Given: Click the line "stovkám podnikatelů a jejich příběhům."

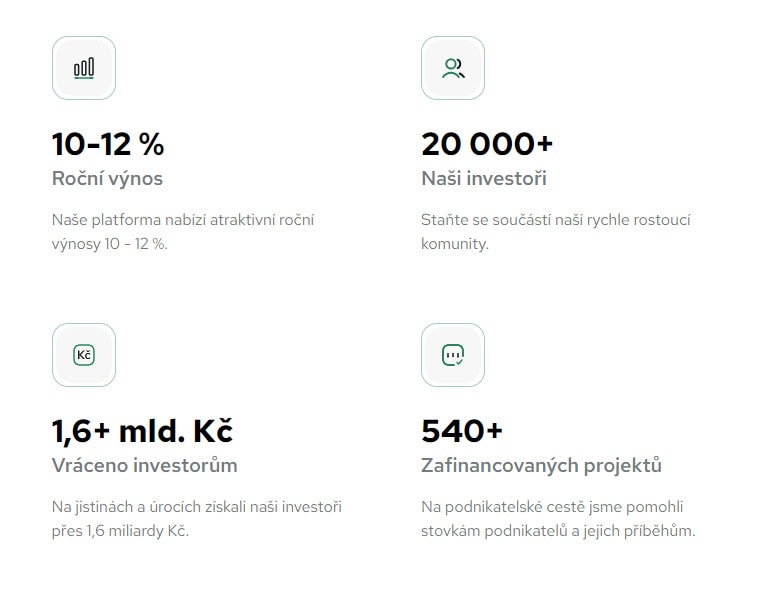Looking at the screenshot, I should [x=558, y=530].
